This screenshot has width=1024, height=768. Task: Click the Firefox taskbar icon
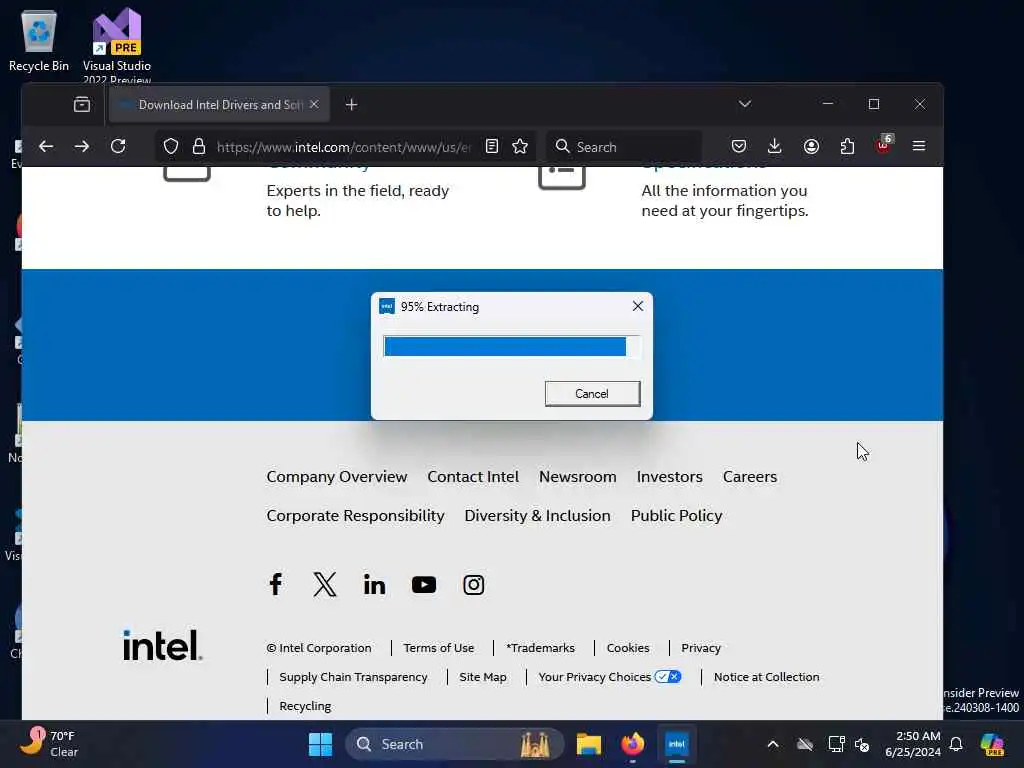(x=632, y=744)
